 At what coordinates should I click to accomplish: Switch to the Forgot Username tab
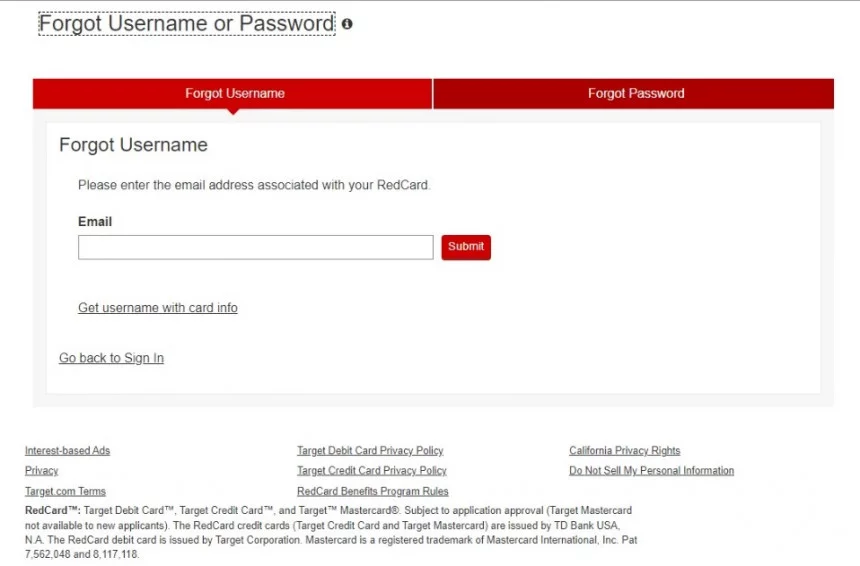pyautogui.click(x=233, y=94)
